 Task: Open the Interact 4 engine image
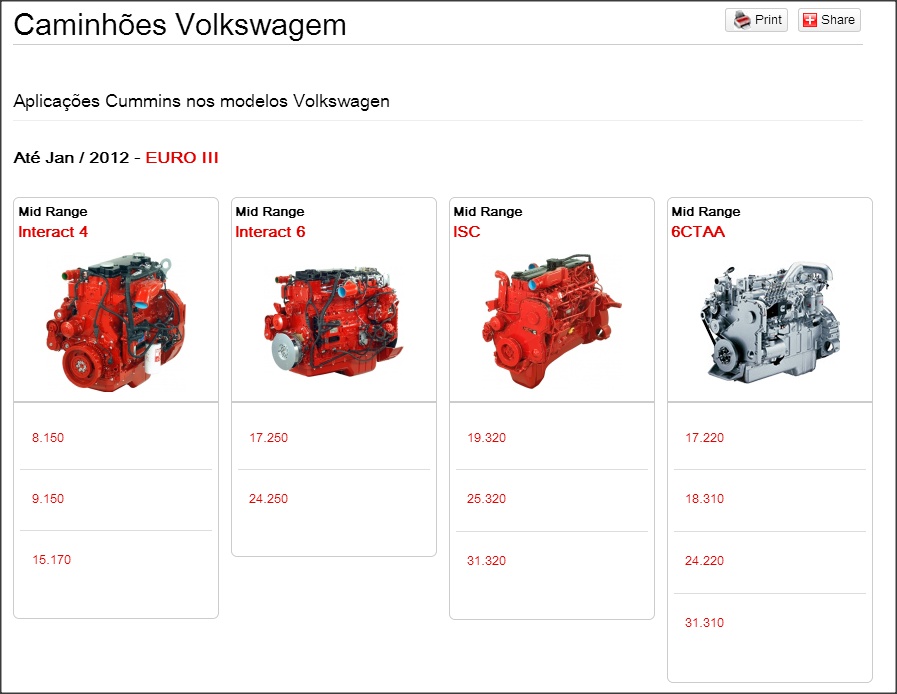tap(116, 322)
